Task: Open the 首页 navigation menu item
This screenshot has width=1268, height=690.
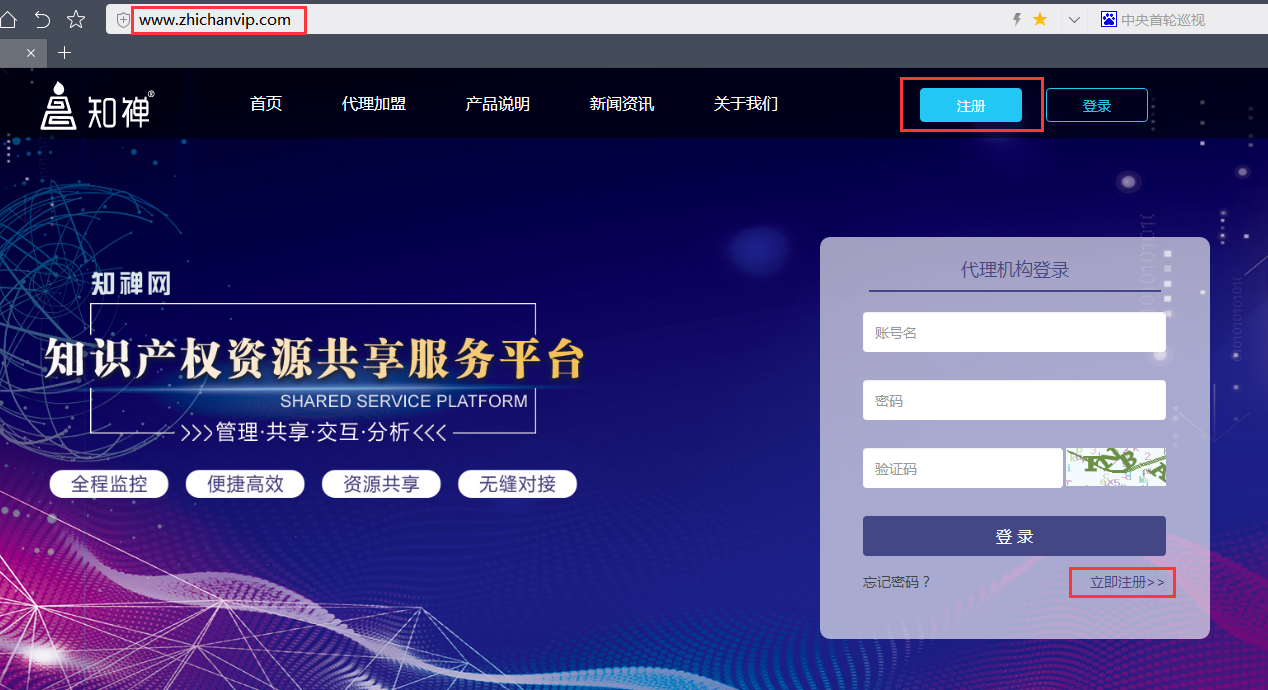Action: pyautogui.click(x=266, y=104)
